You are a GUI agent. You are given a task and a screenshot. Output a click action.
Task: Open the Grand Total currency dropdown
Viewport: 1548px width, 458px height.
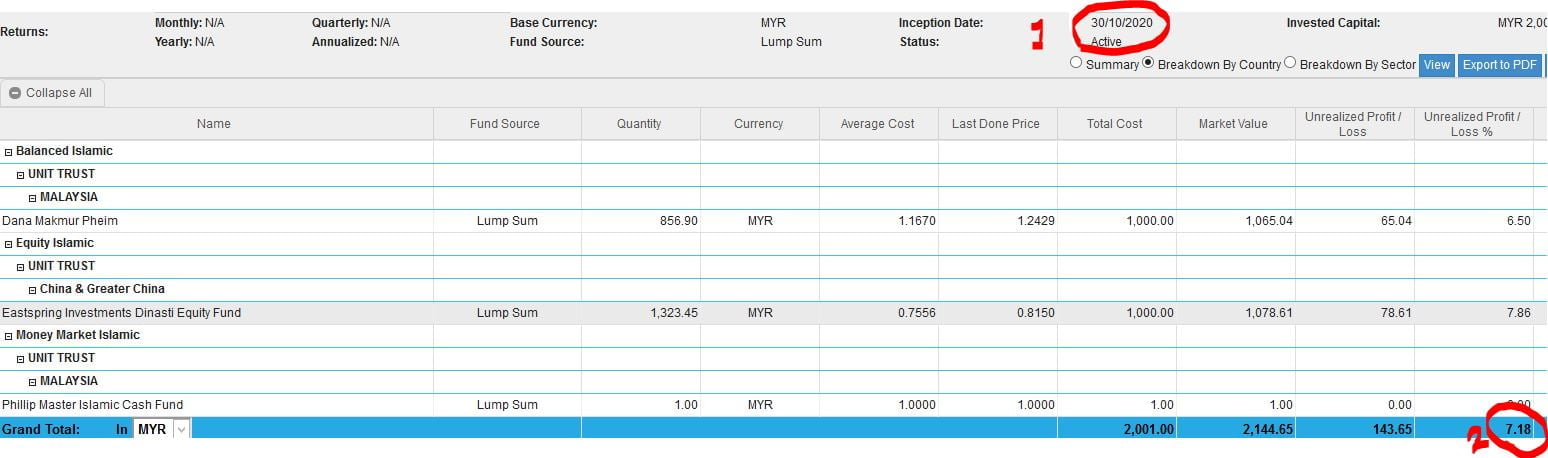181,429
